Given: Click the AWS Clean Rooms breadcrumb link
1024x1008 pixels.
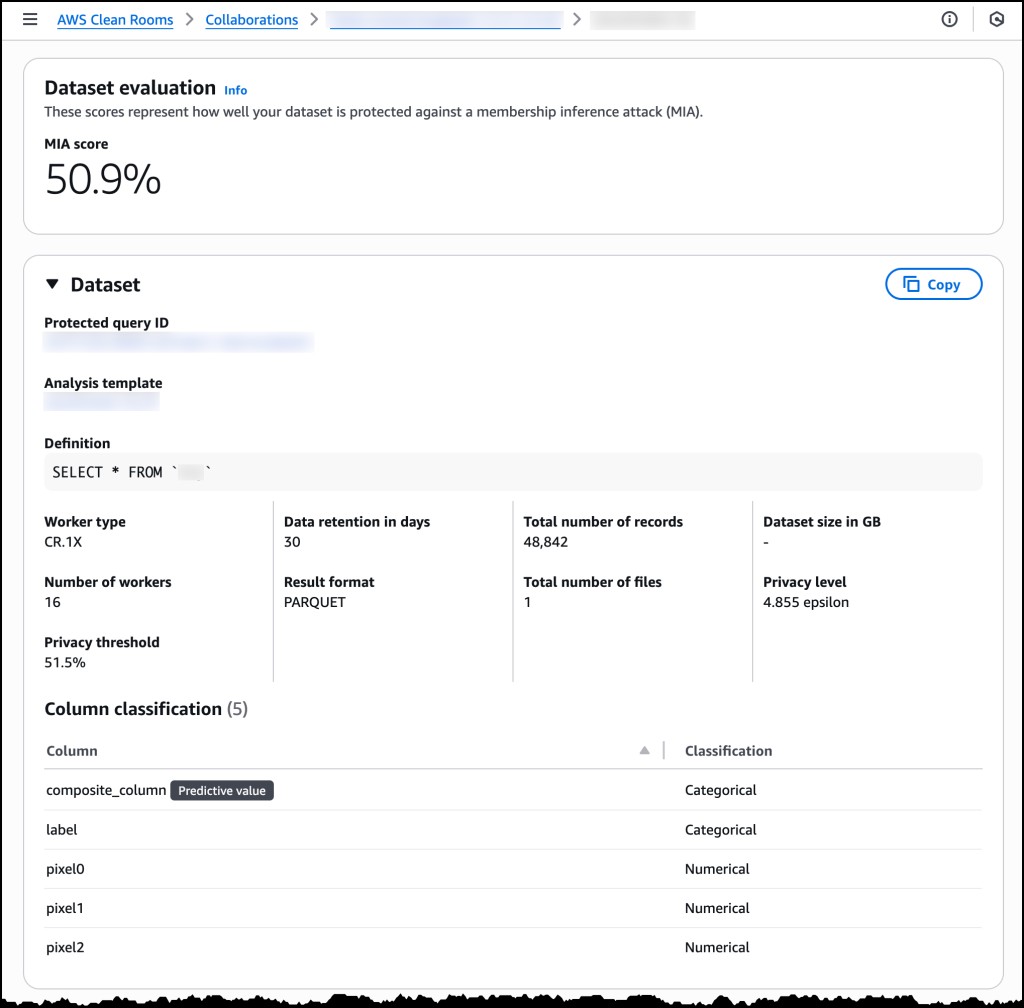Looking at the screenshot, I should click(x=115, y=19).
